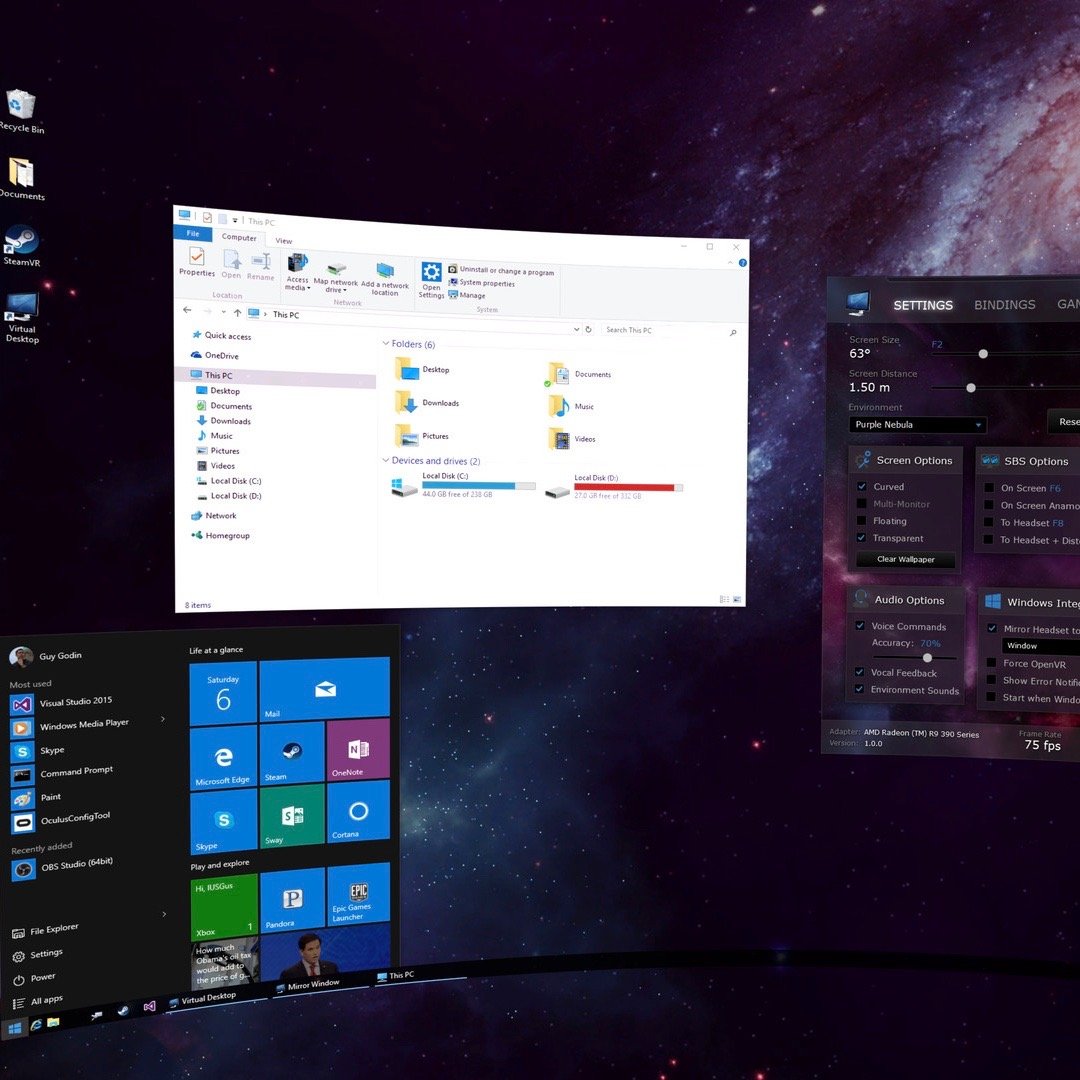Switch to the Computer ribbon tab
The image size is (1080, 1080).
pos(239,237)
